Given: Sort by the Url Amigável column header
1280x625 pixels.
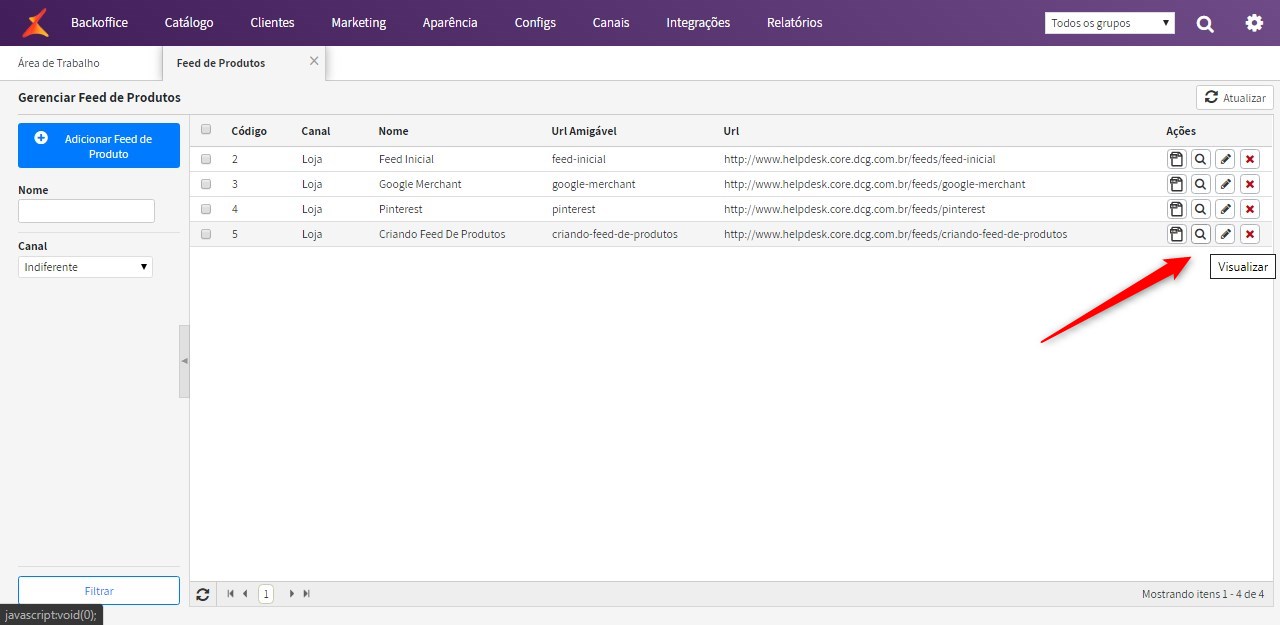Looking at the screenshot, I should 584,131.
